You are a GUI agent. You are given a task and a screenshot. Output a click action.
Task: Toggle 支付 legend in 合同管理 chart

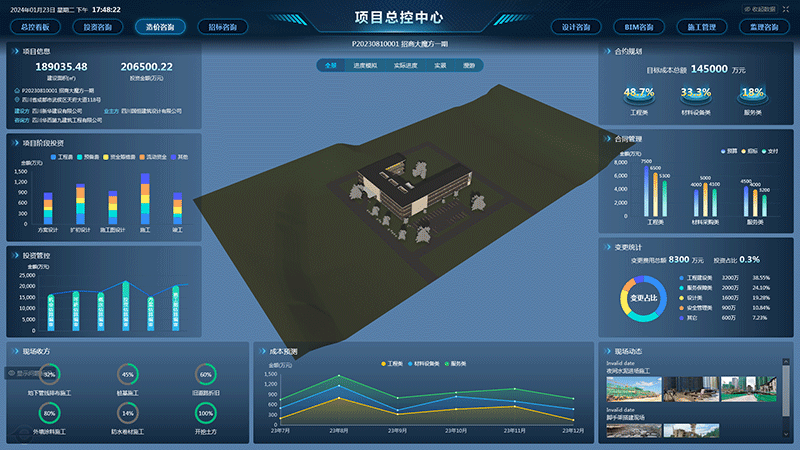coord(770,151)
